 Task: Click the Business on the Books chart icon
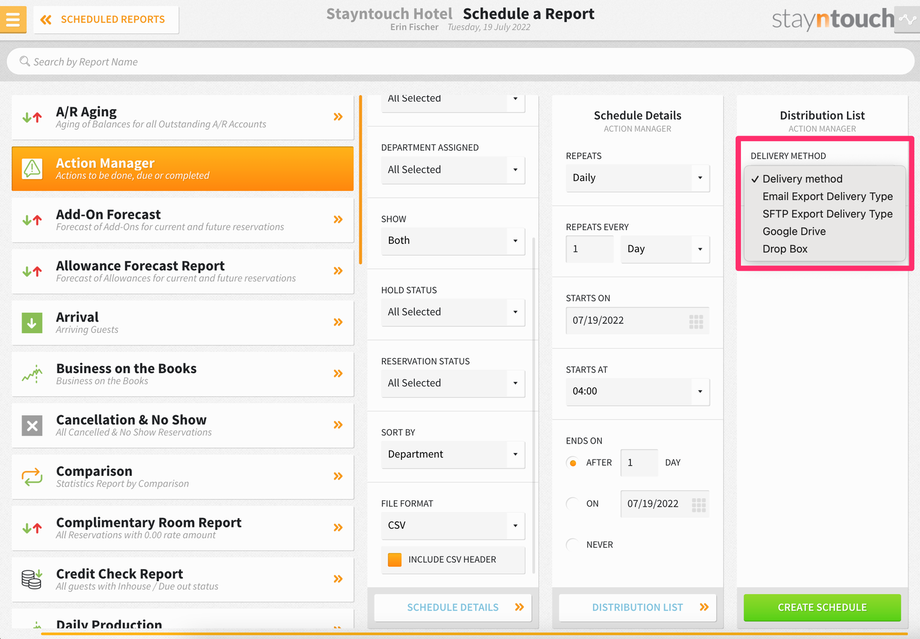[32, 374]
